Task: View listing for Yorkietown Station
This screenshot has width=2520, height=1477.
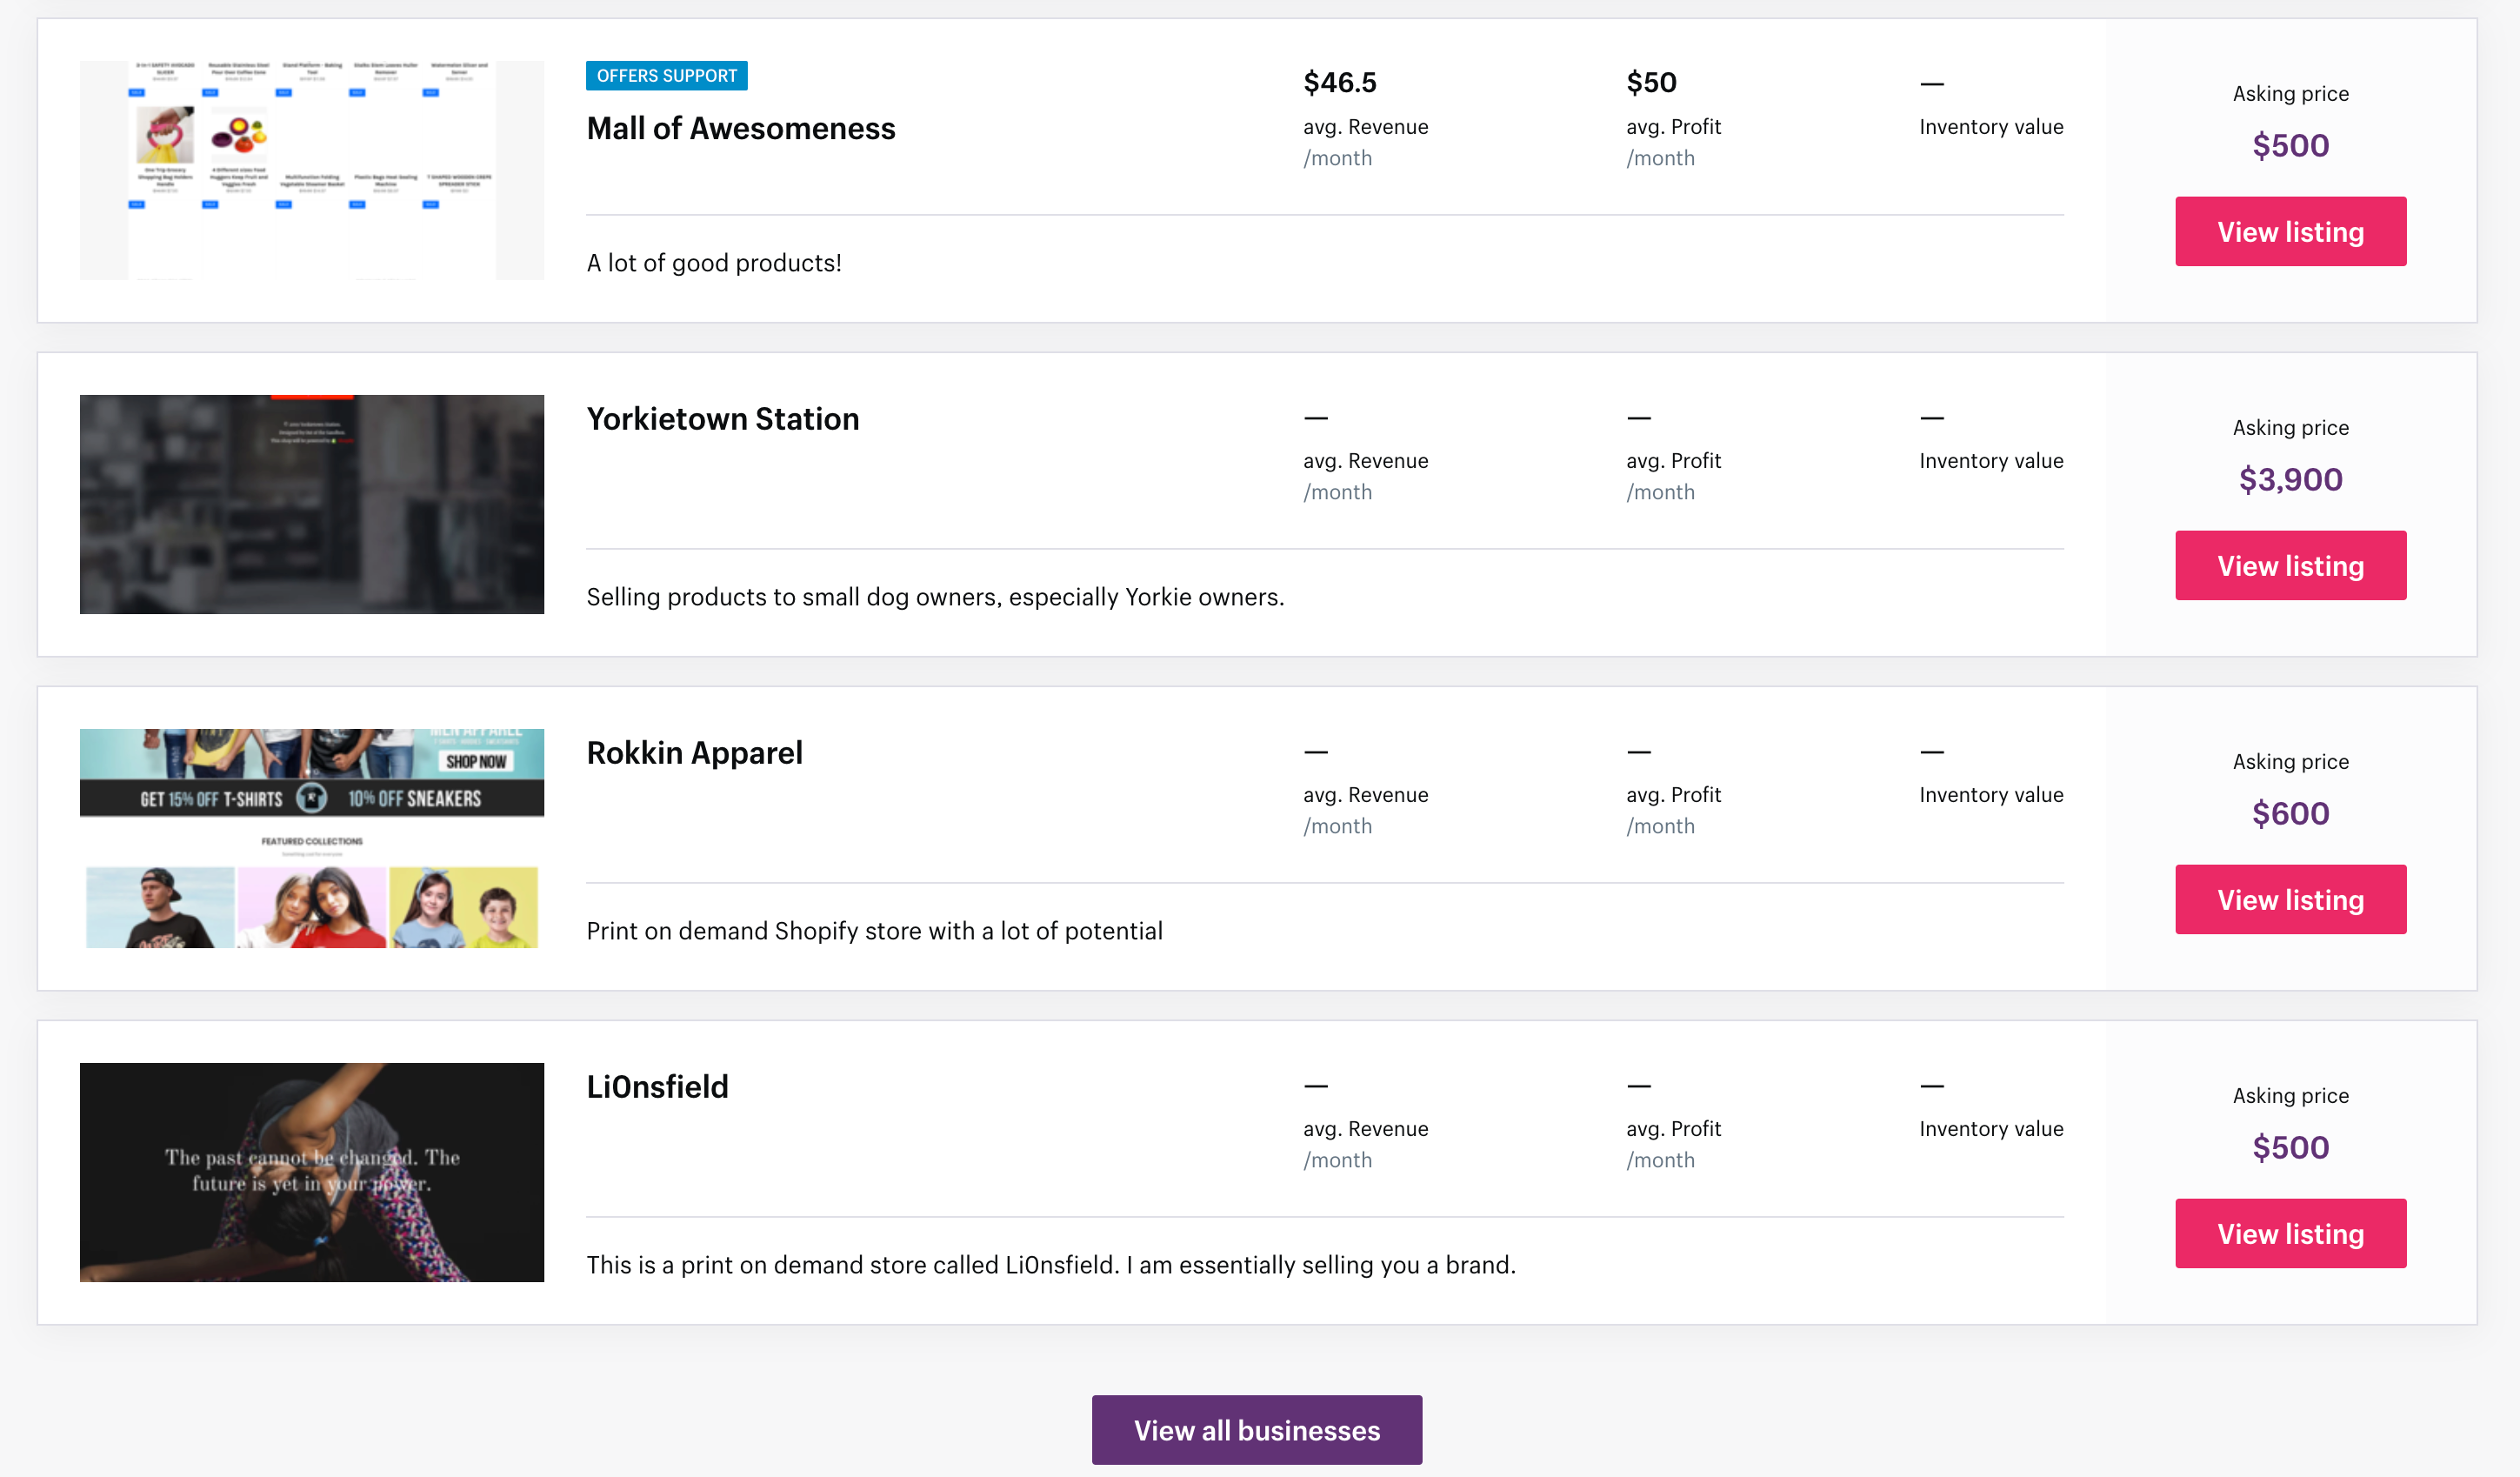Action: coord(2290,566)
